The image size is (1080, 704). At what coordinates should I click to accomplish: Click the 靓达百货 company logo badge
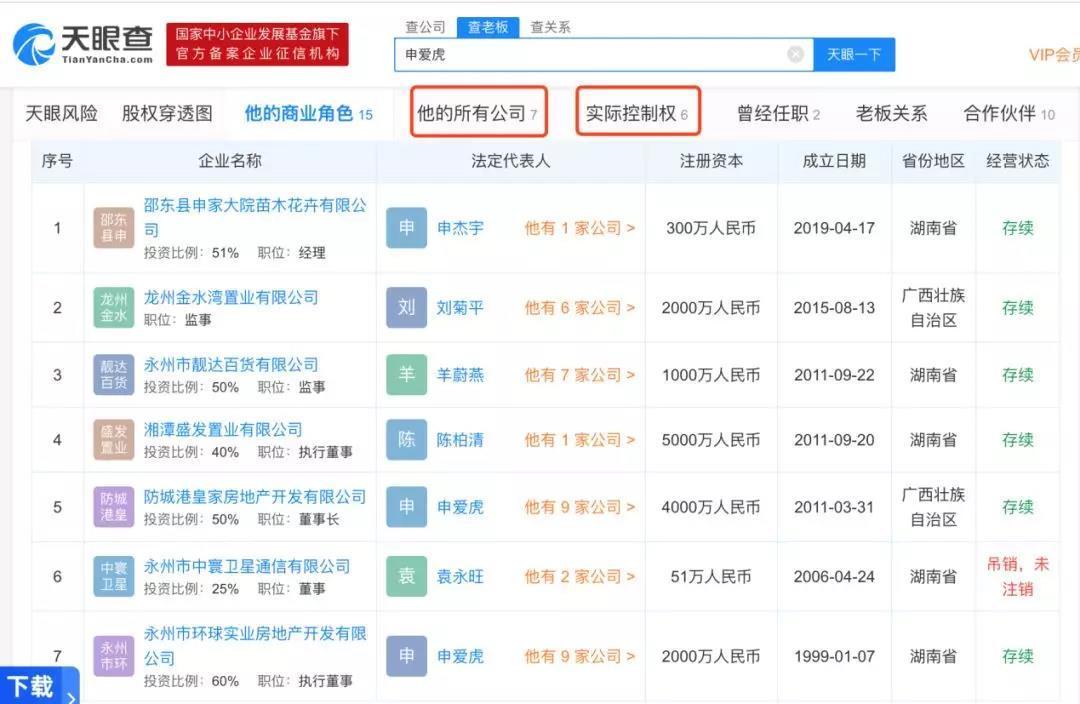tap(113, 375)
